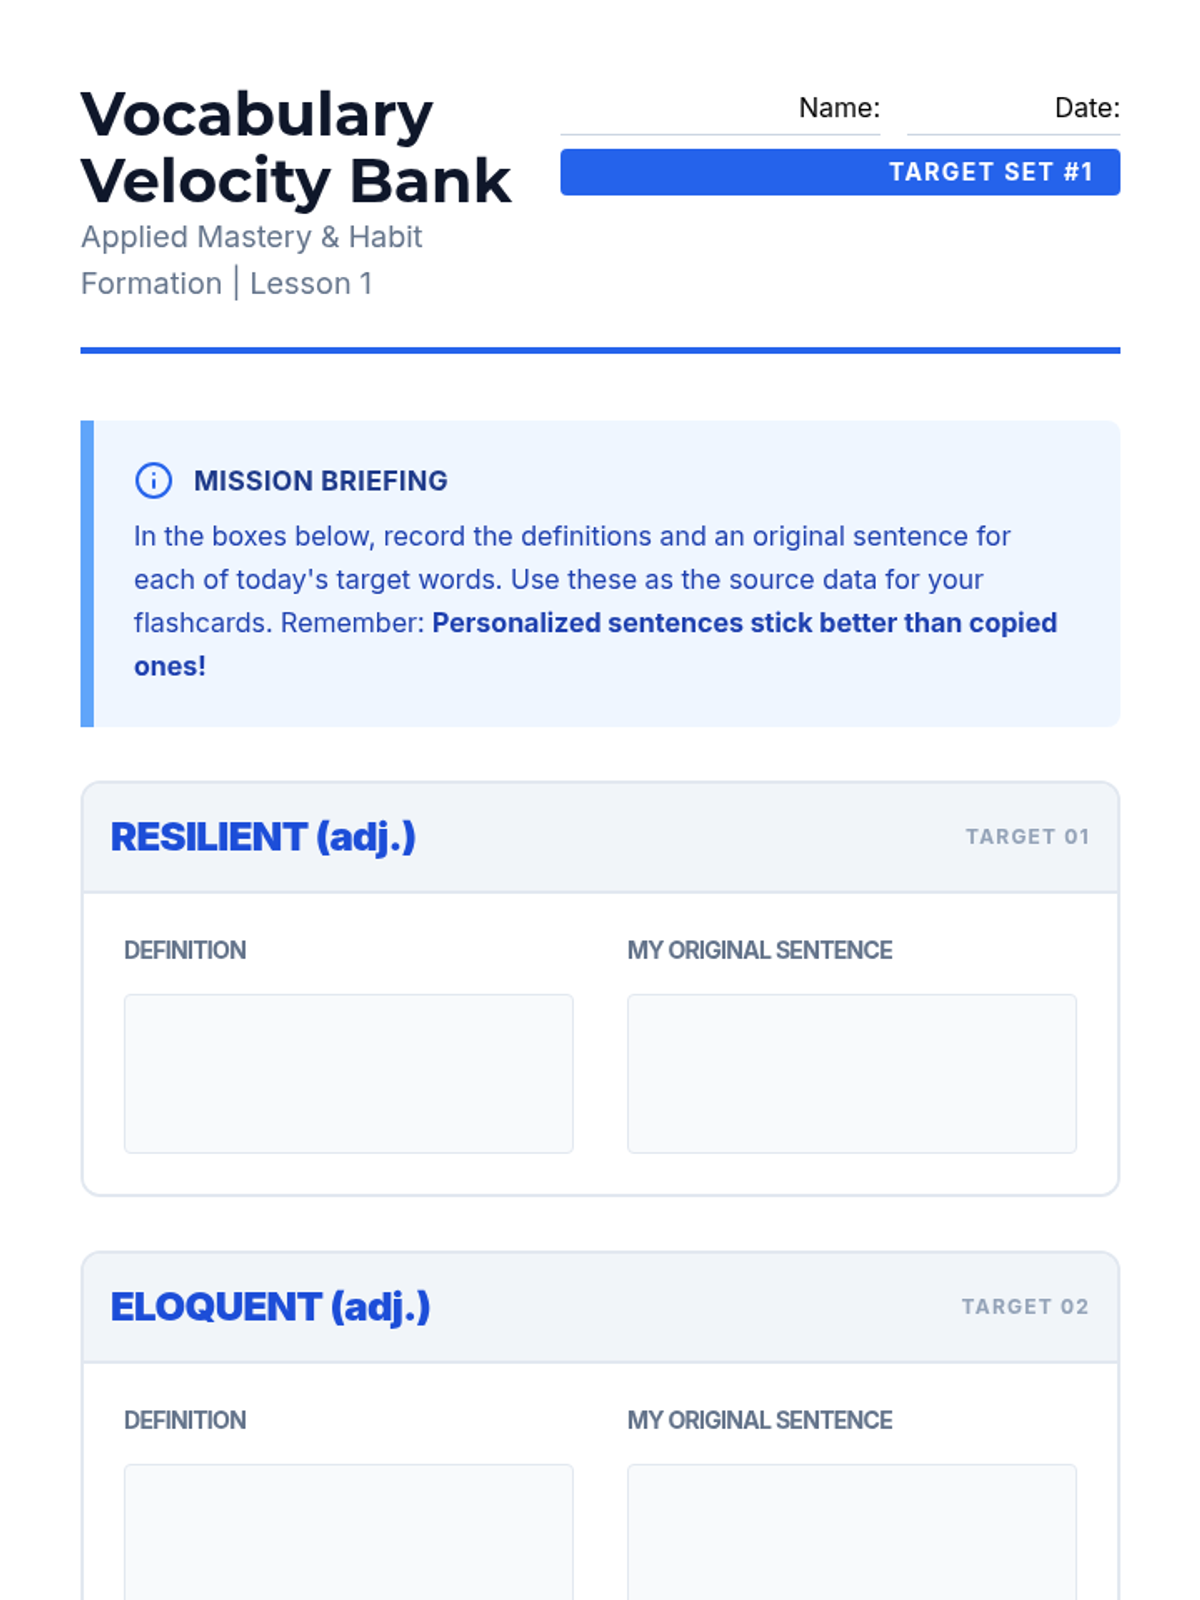Screen dimensions: 1200x1600
Task: Click the Lesson 1 subtitle text
Action: (310, 284)
